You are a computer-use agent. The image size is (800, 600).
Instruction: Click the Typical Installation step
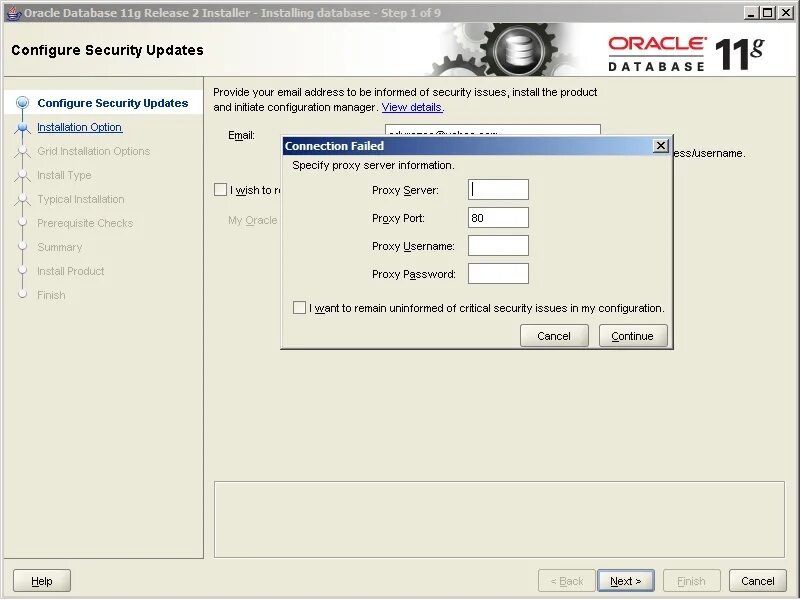(81, 199)
